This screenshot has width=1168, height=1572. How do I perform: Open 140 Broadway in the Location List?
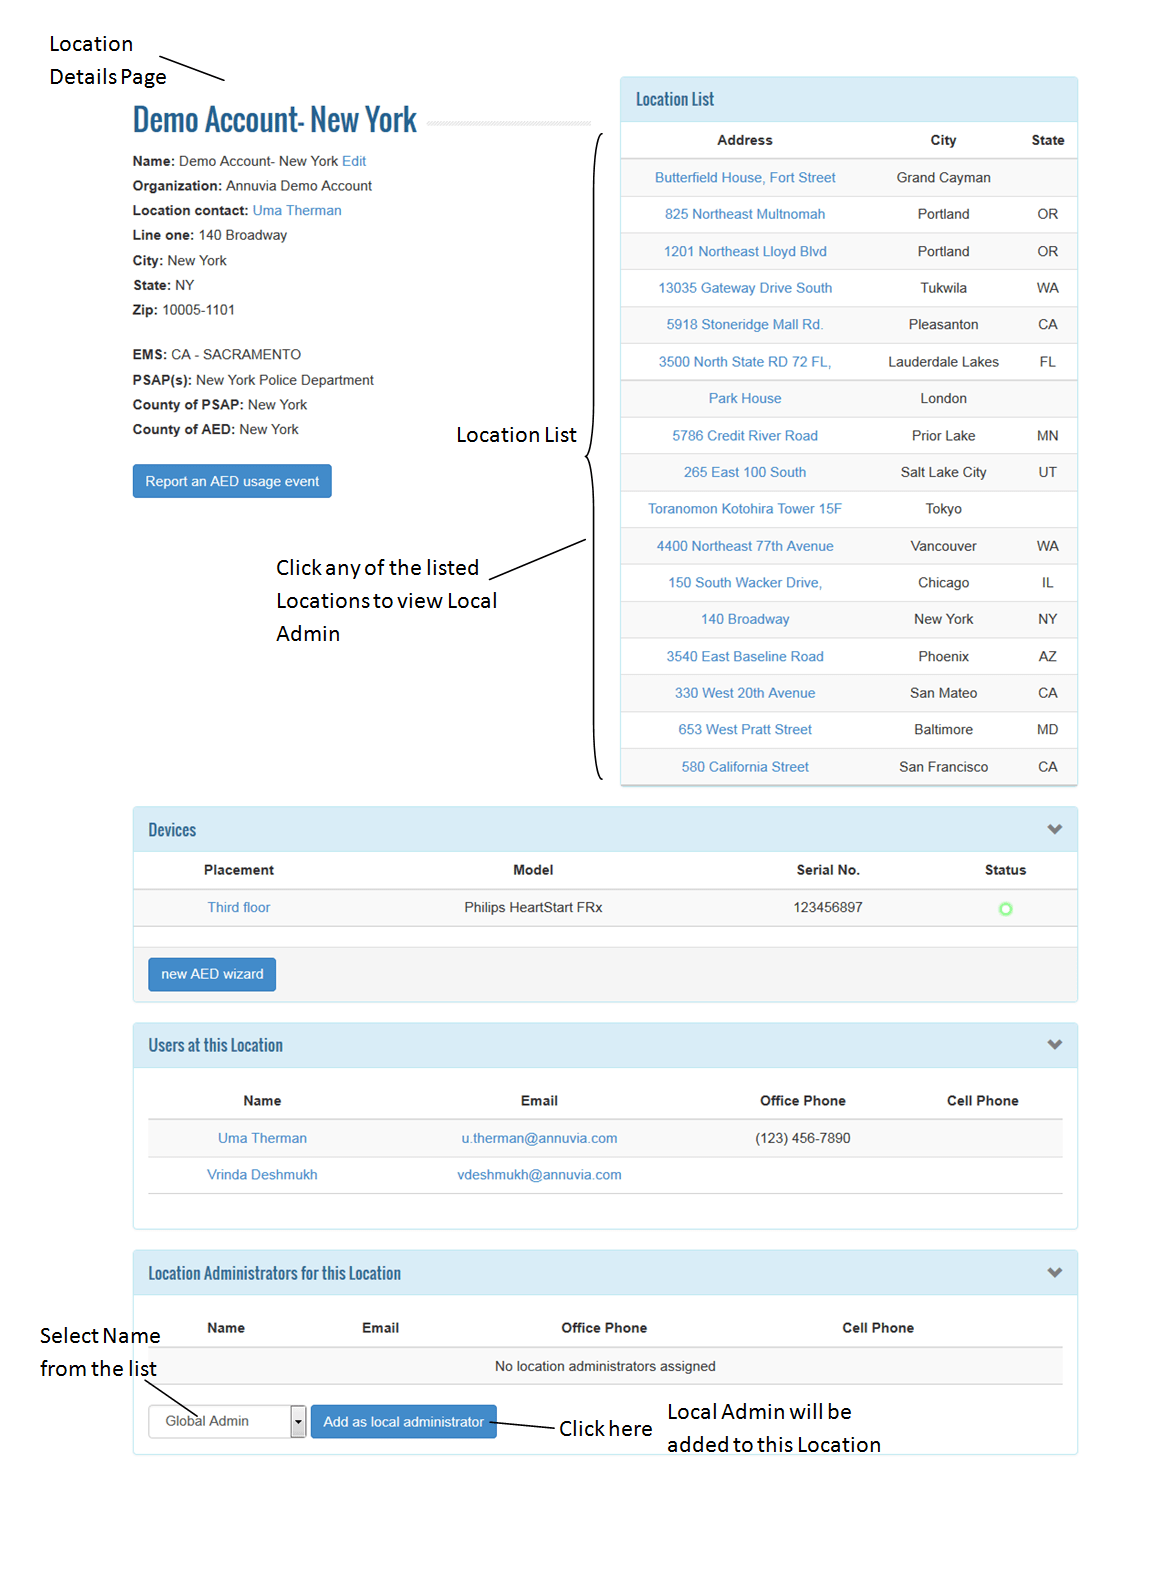click(745, 619)
